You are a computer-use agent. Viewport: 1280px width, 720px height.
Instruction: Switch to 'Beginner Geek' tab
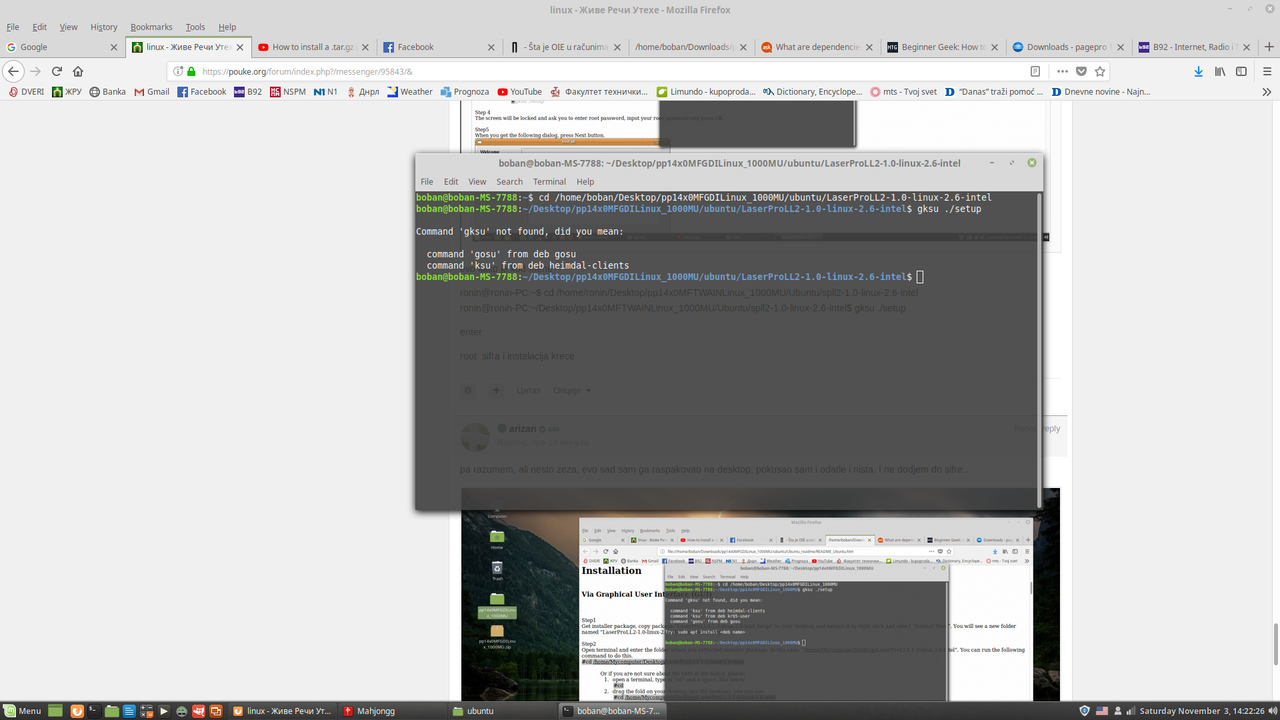(x=942, y=47)
